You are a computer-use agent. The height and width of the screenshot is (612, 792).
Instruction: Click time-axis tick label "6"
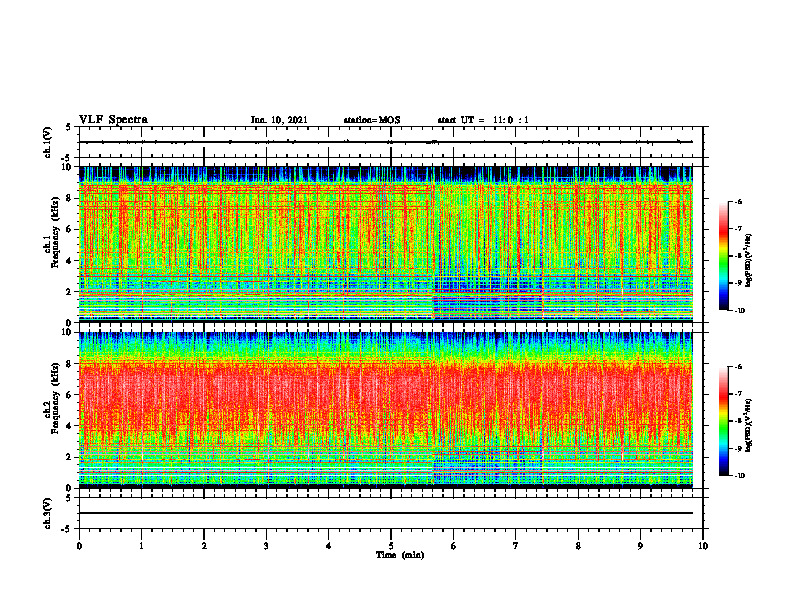(454, 546)
